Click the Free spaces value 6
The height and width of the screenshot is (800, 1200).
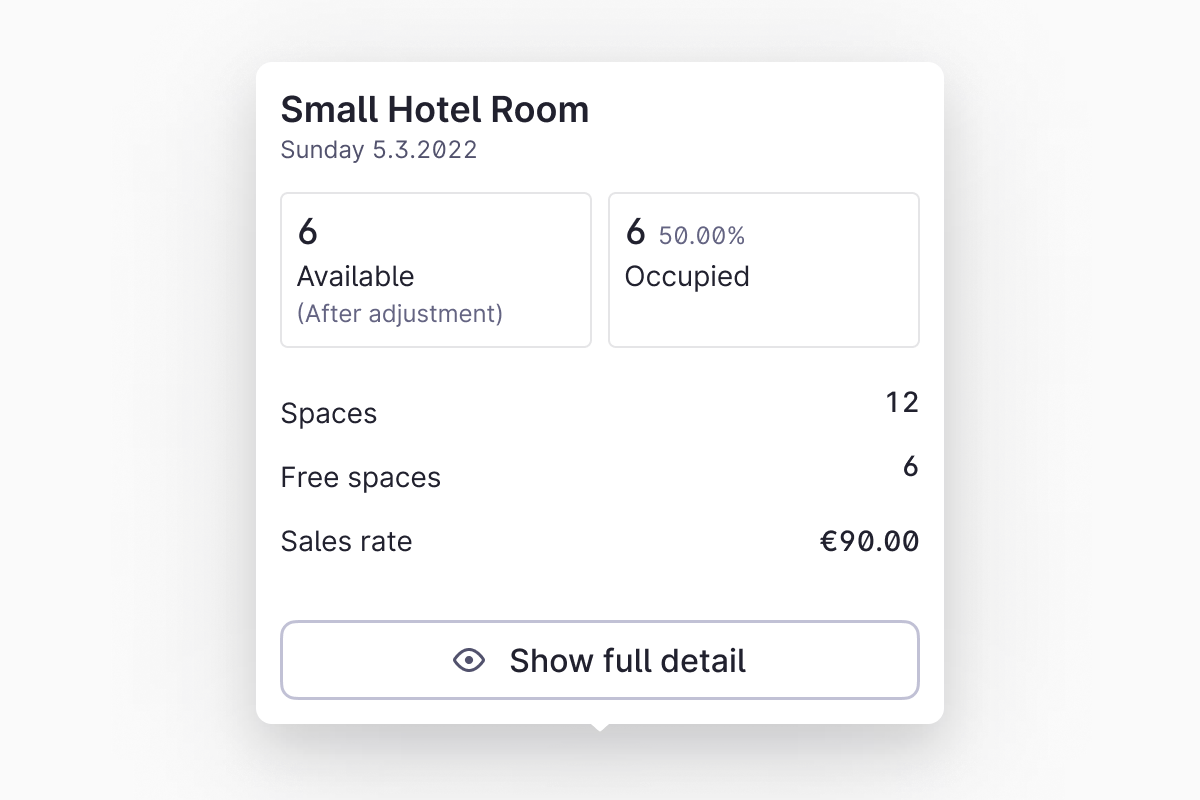coord(910,467)
